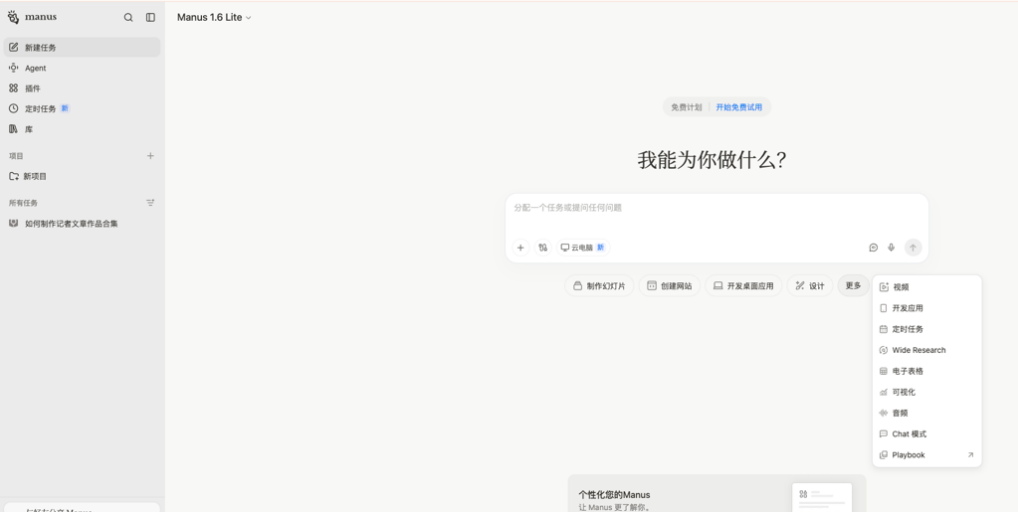Choose the 制作幻灯片 shortcut
The width and height of the screenshot is (1018, 512).
click(599, 286)
